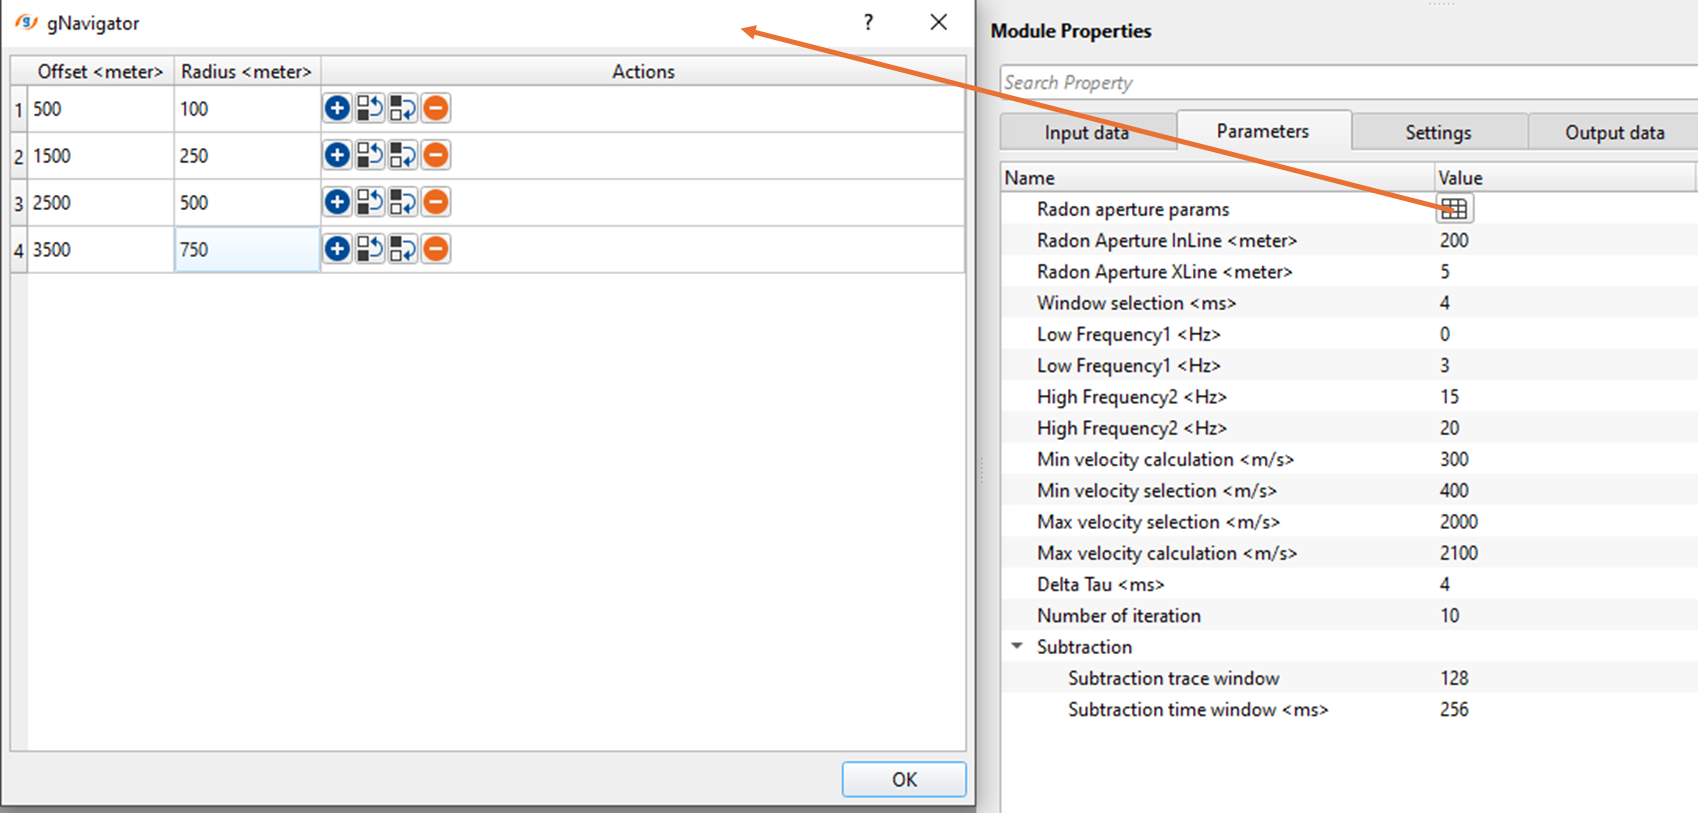Move row 2 up with its icon
The image size is (1698, 813).
pyautogui.click(x=370, y=155)
